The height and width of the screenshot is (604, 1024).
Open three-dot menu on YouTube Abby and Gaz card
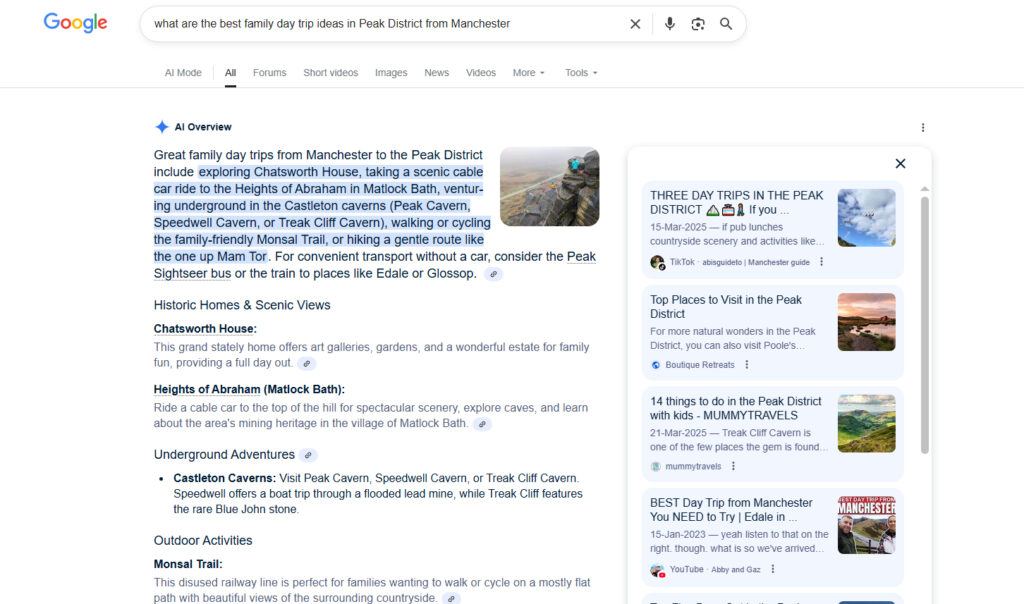tap(773, 569)
